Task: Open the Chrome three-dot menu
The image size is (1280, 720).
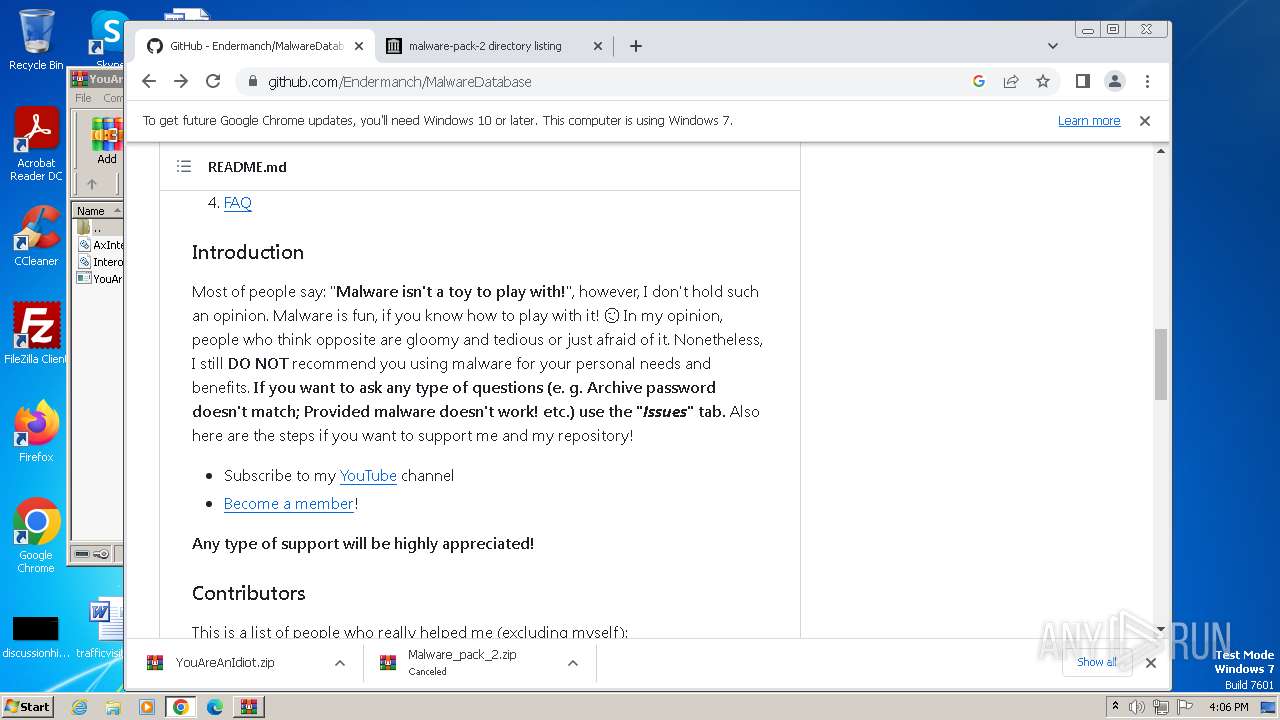Action: coord(1147,81)
